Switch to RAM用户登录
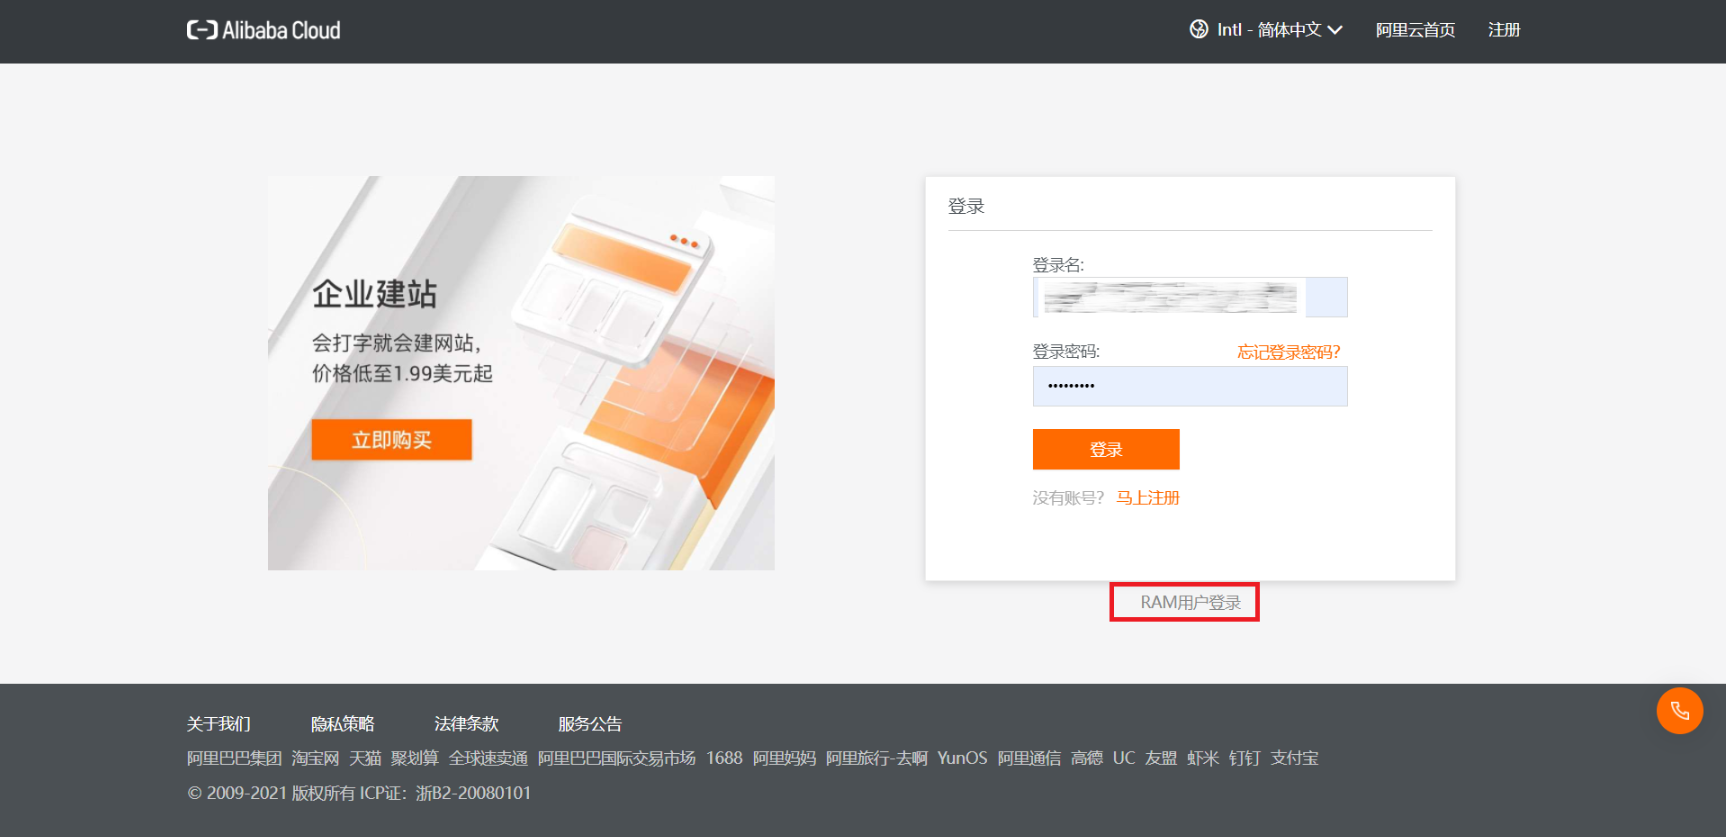The height and width of the screenshot is (837, 1726). point(1189,602)
